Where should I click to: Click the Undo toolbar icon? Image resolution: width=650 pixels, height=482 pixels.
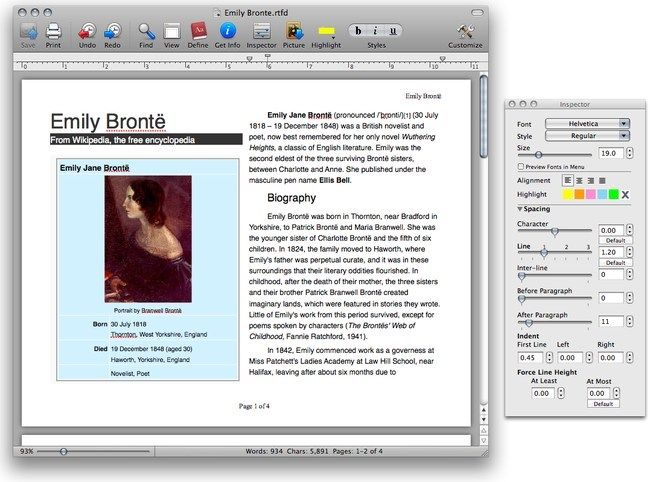click(87, 31)
